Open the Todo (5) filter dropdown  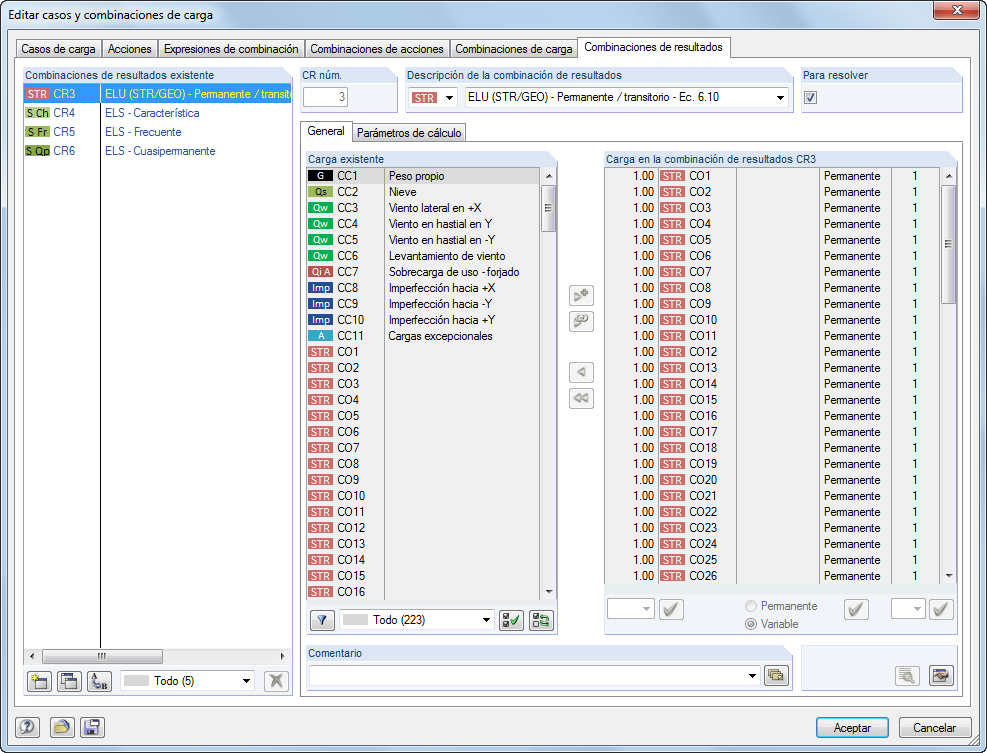click(x=246, y=681)
